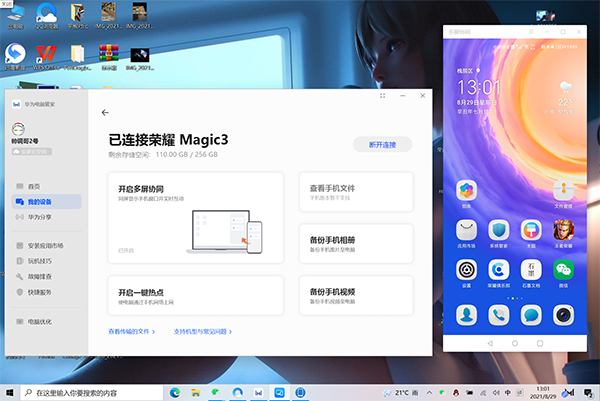Select 首页 in the sidebar
The image size is (600, 401).
[34, 187]
